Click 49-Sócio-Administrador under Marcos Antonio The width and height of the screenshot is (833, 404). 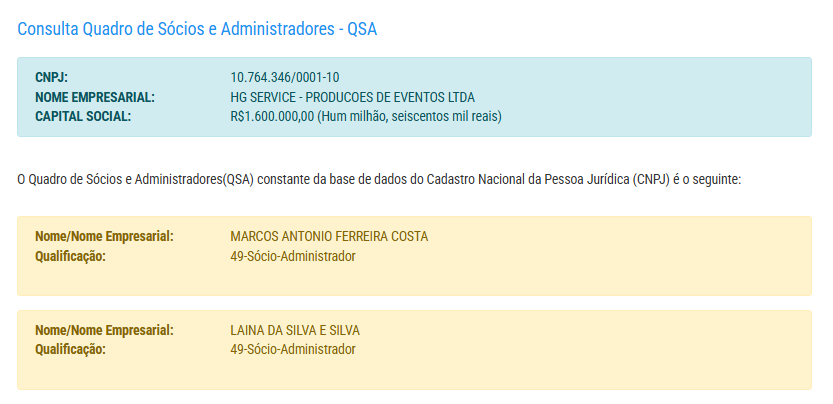[x=293, y=257]
